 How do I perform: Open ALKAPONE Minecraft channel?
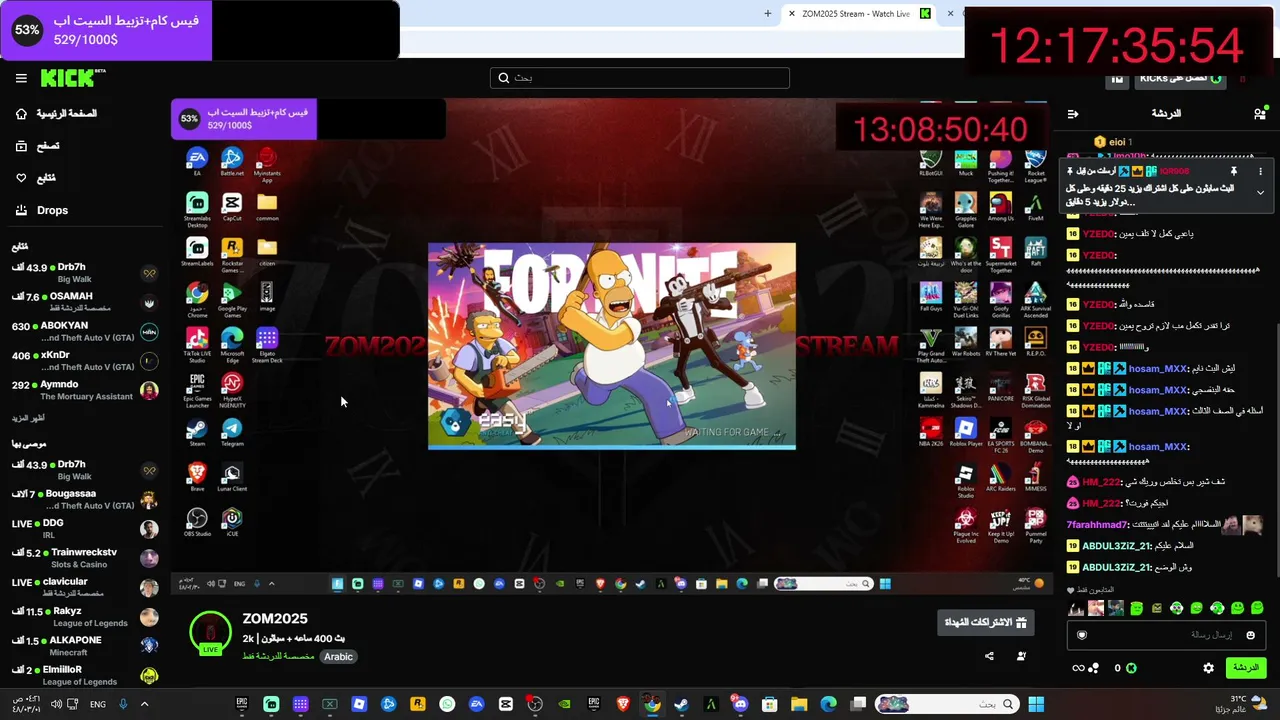[85, 646]
